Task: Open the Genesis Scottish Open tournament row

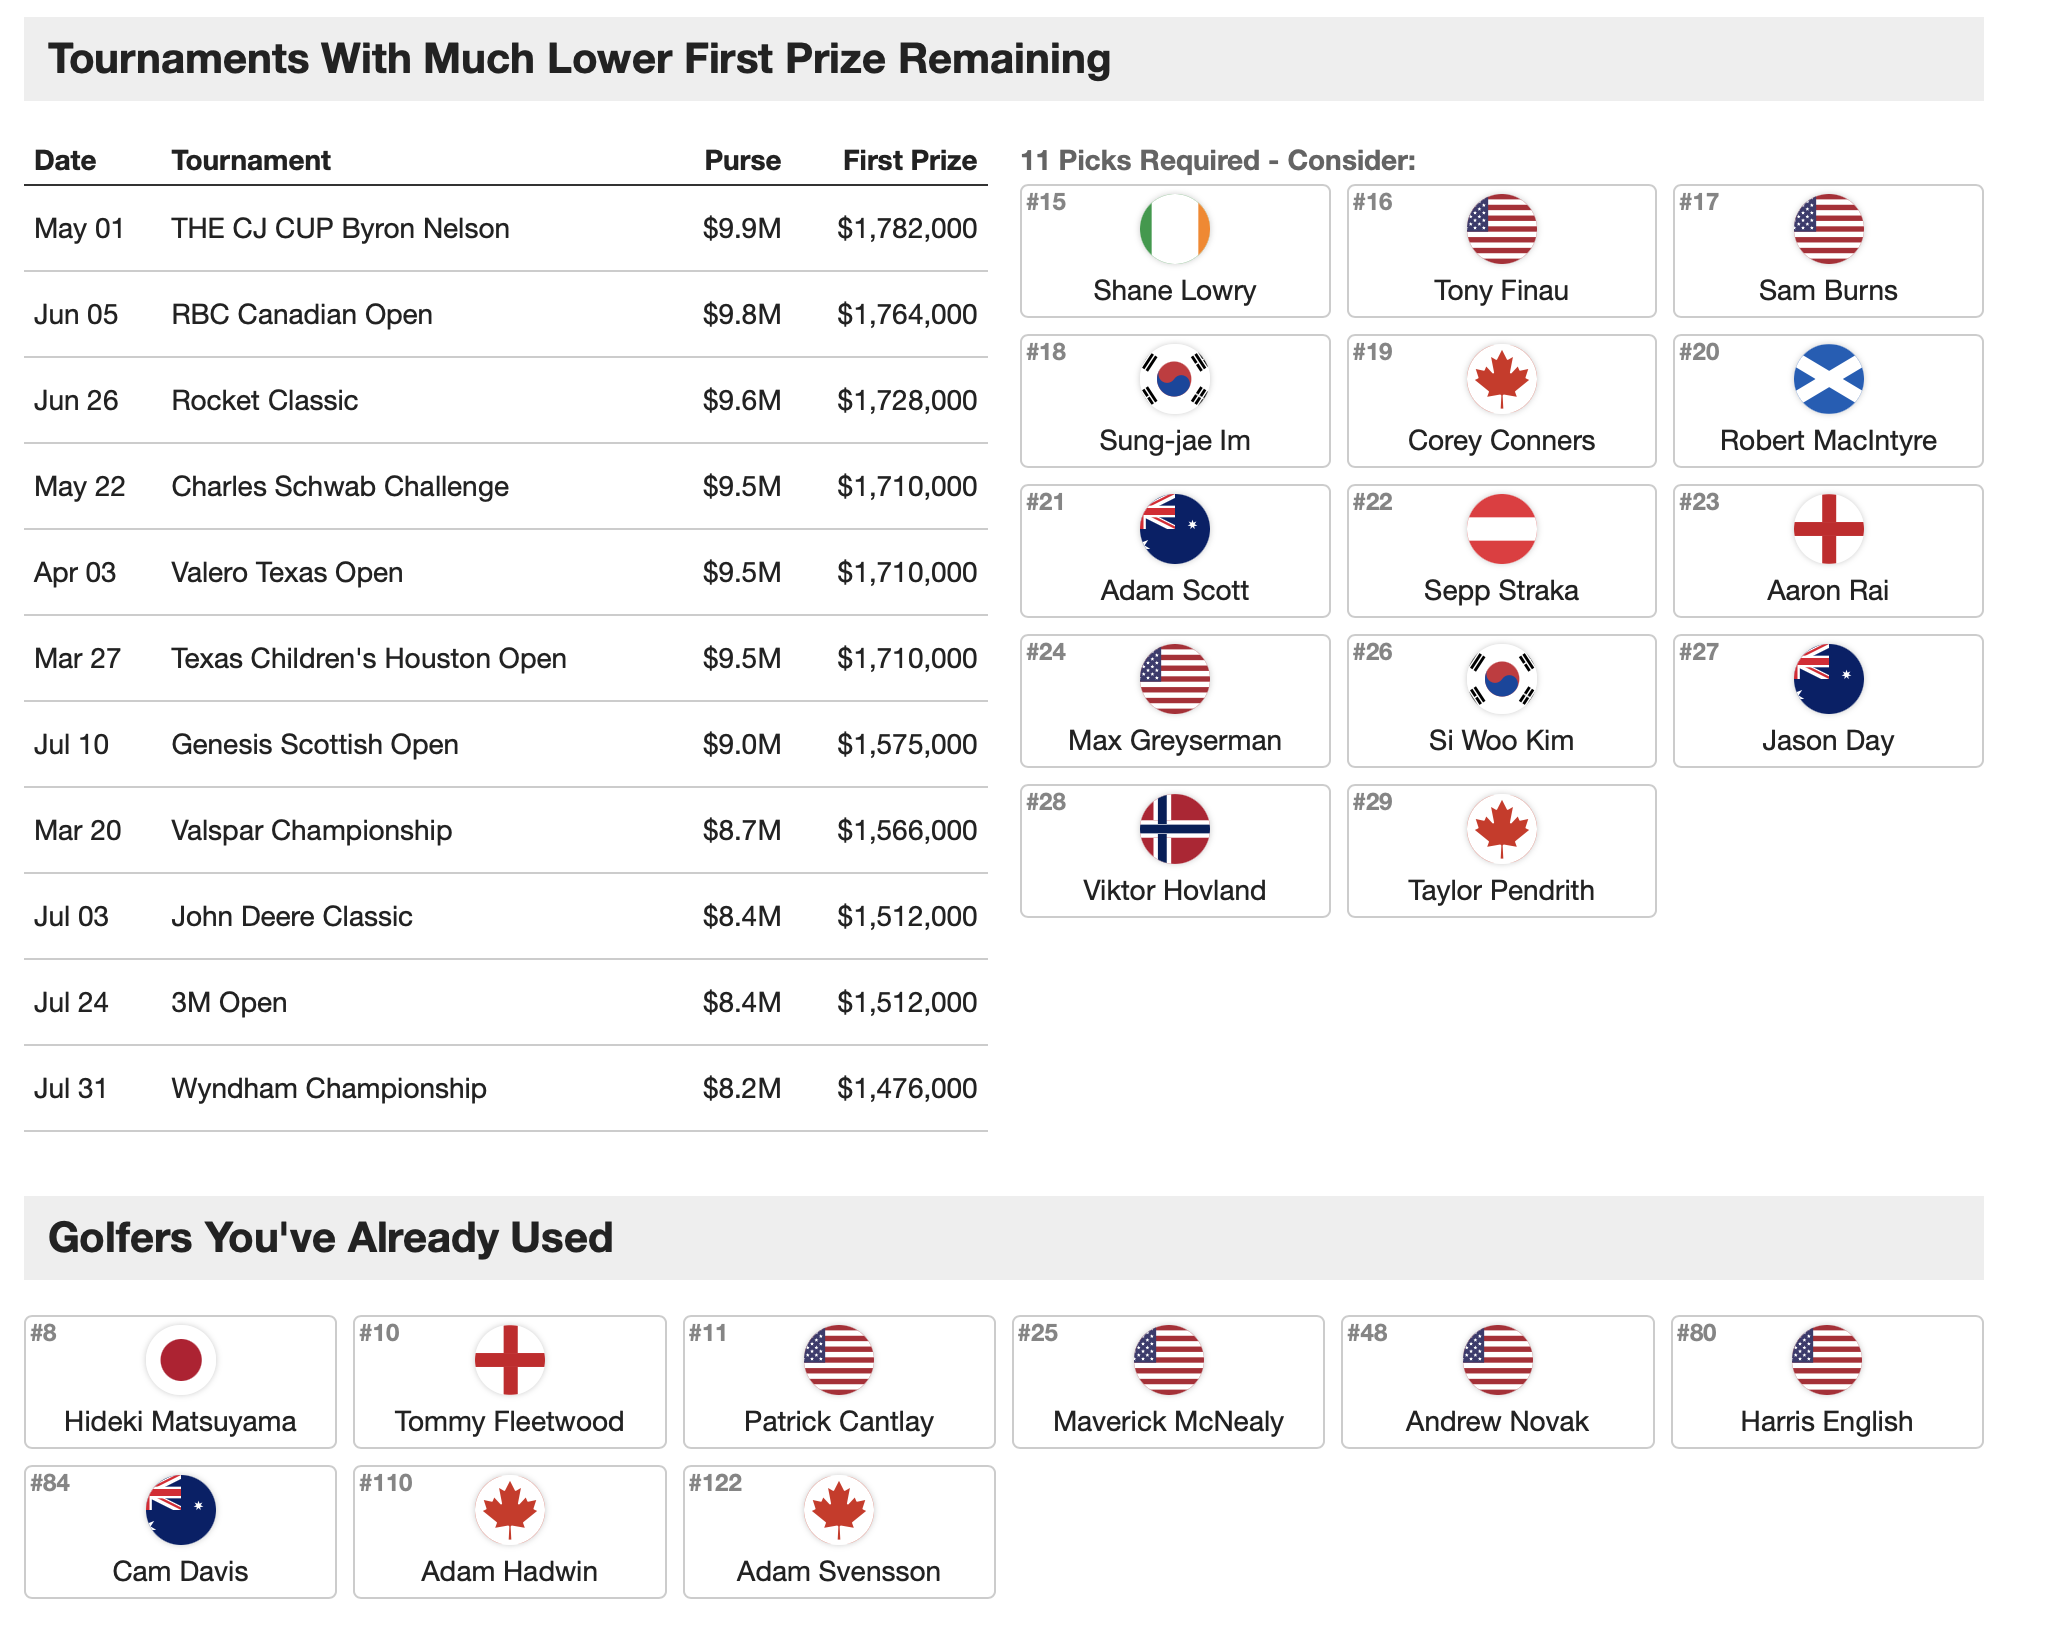Action: [x=505, y=744]
